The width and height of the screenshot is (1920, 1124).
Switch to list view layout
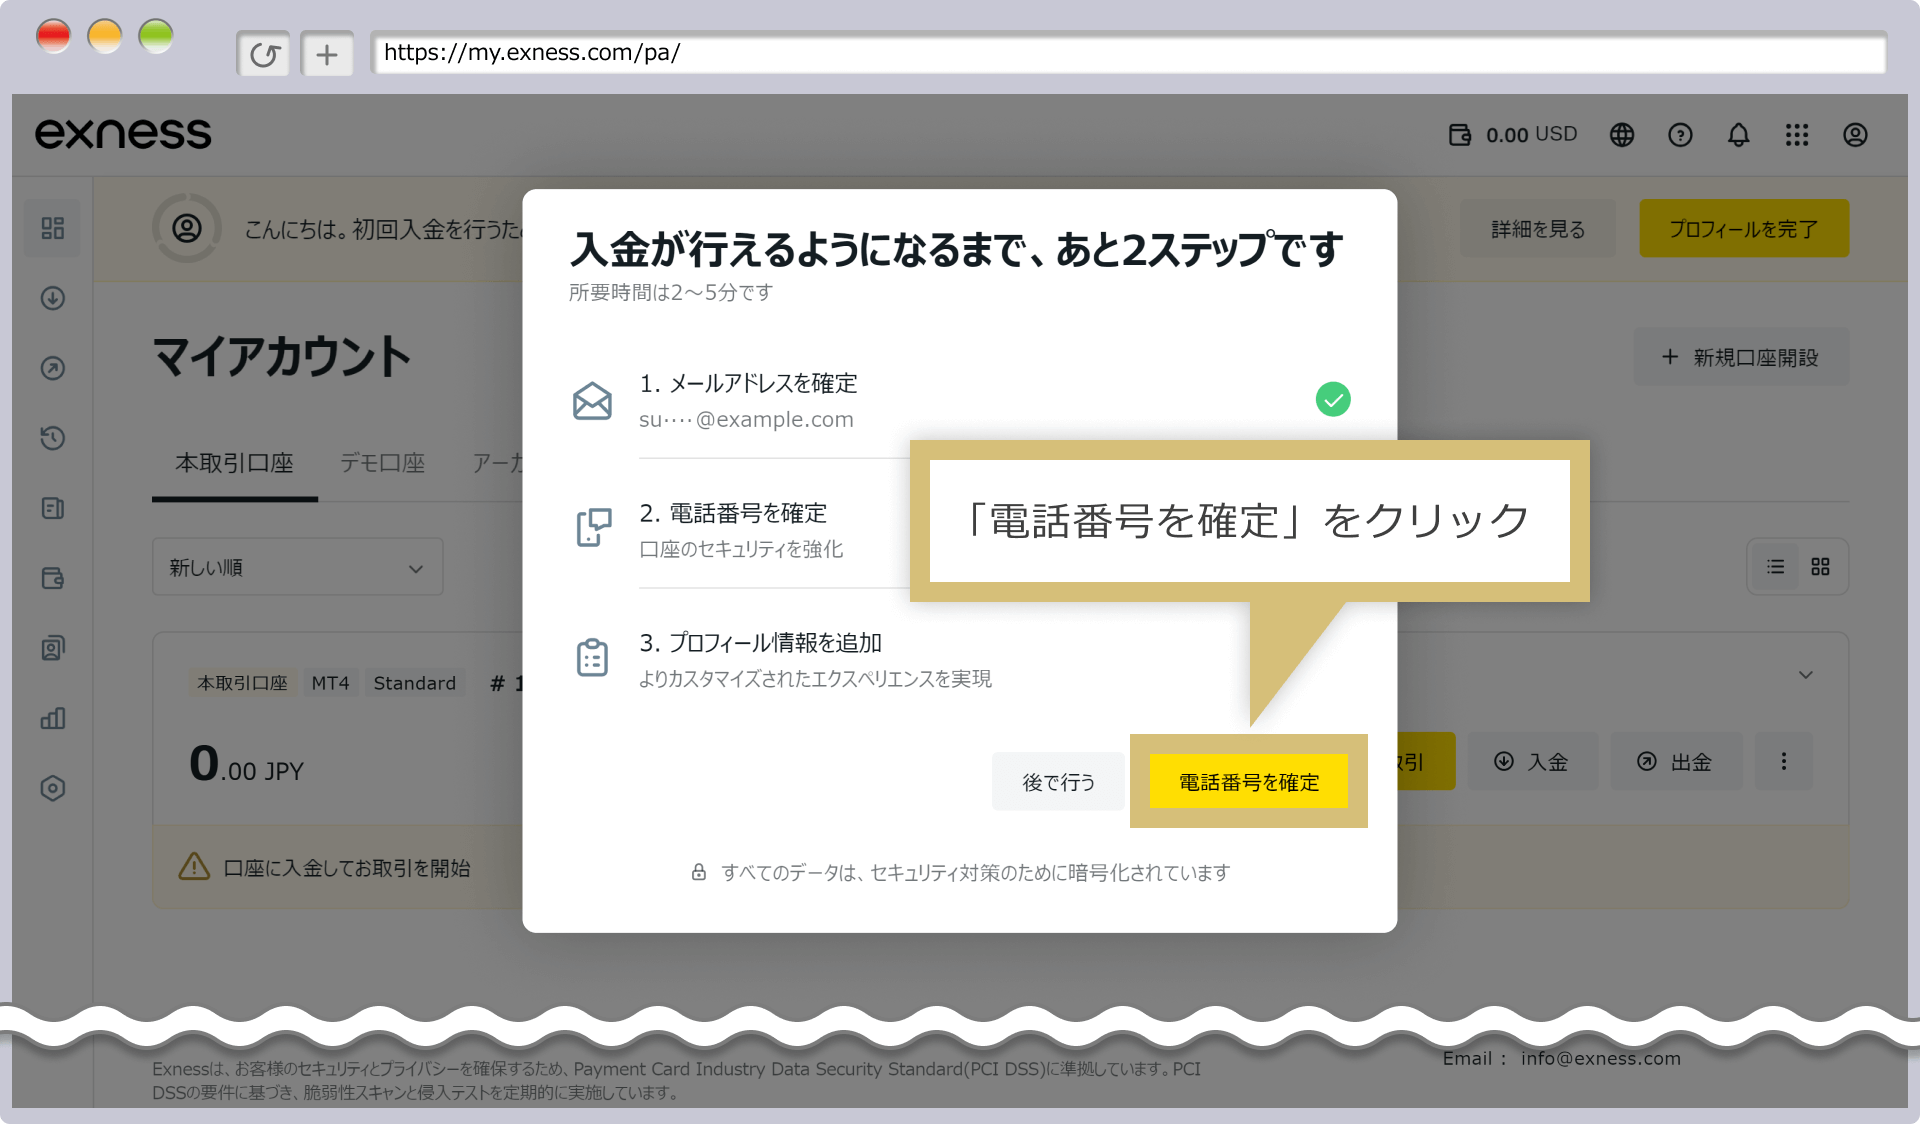[x=1776, y=567]
